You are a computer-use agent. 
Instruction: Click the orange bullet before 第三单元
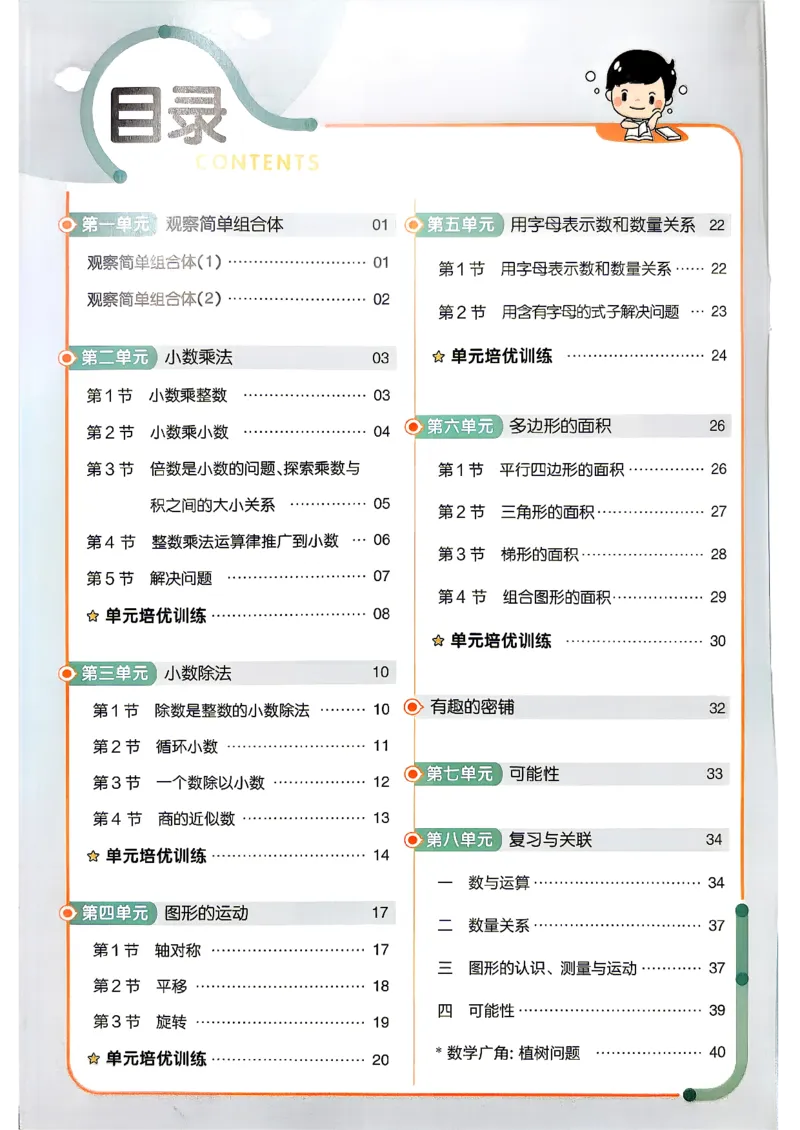coord(68,673)
